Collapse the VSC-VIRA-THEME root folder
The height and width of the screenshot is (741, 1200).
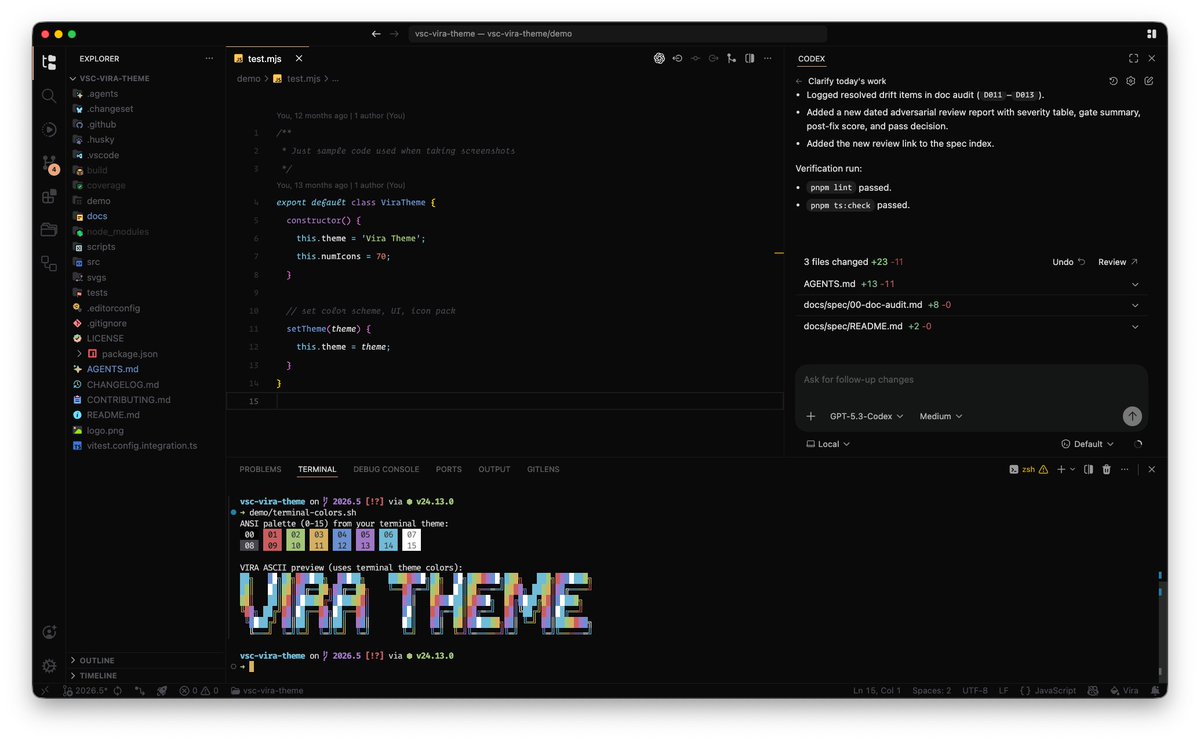(146, 78)
